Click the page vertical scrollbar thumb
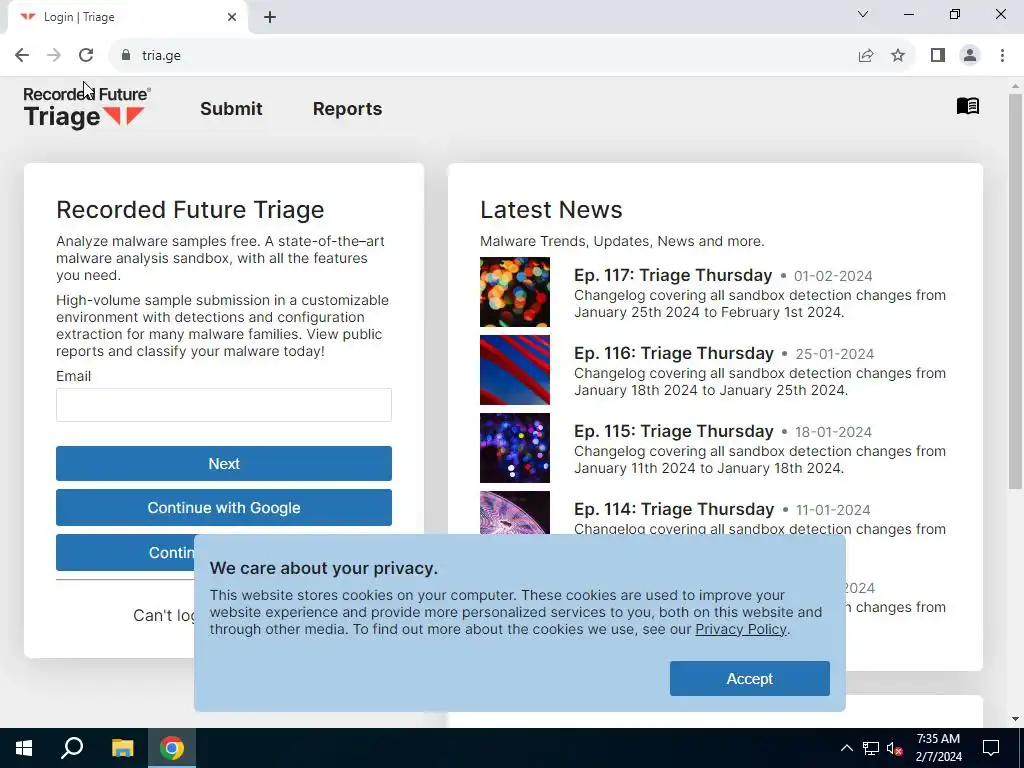The height and width of the screenshot is (768, 1024). (1015, 291)
